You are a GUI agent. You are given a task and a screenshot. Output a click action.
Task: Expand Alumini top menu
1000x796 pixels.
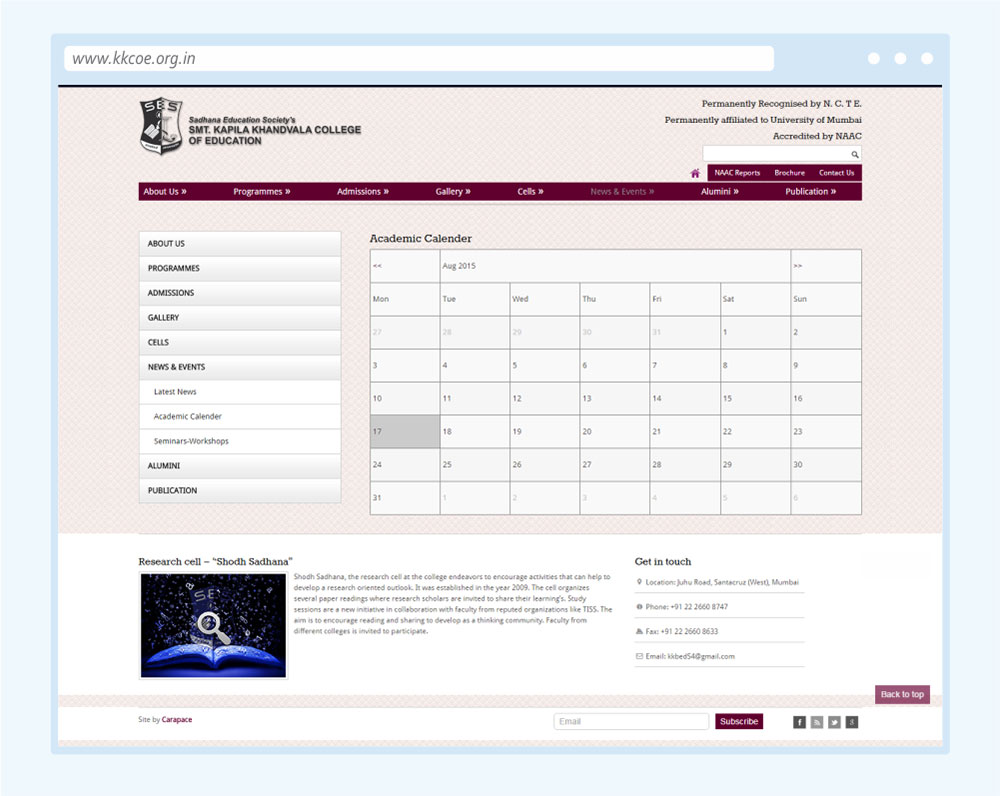[720, 191]
